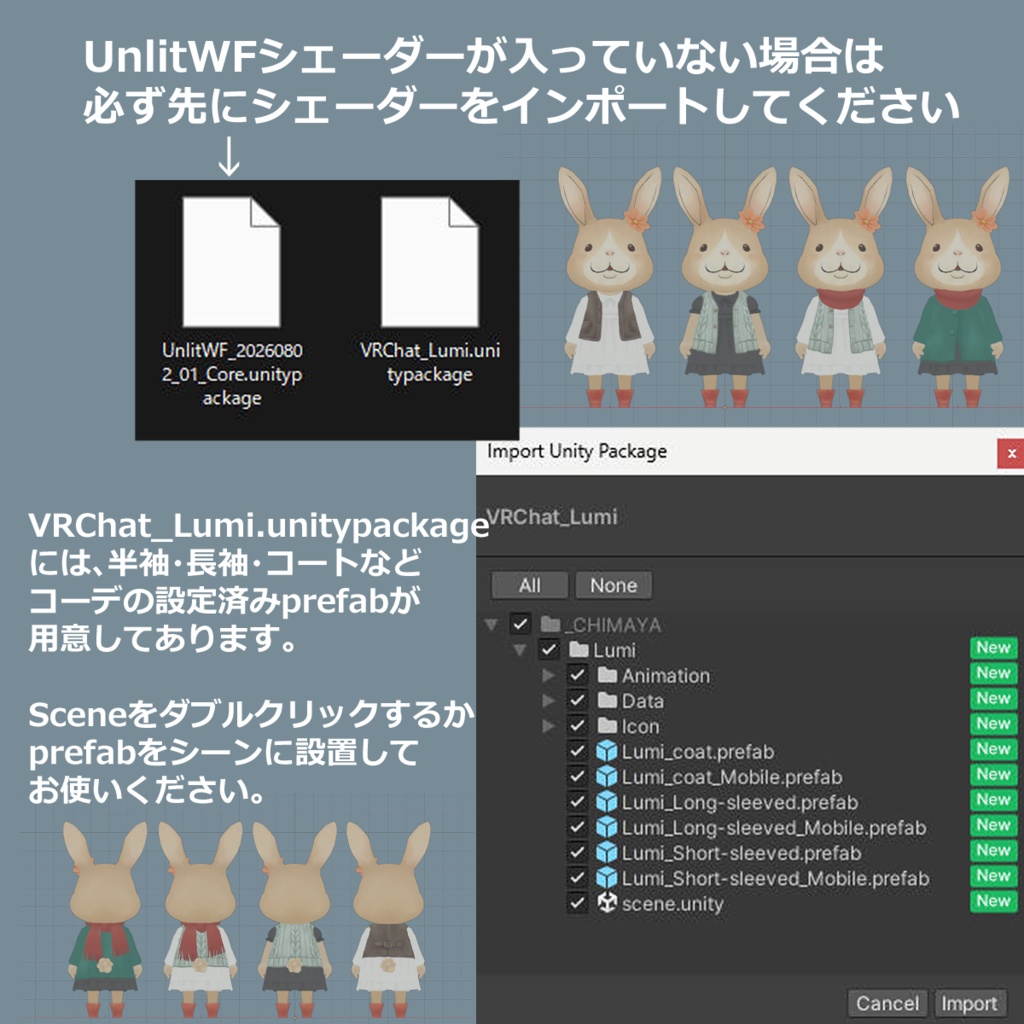1024x1024 pixels.
Task: Click the Lumi folder icon
Action: (579, 649)
